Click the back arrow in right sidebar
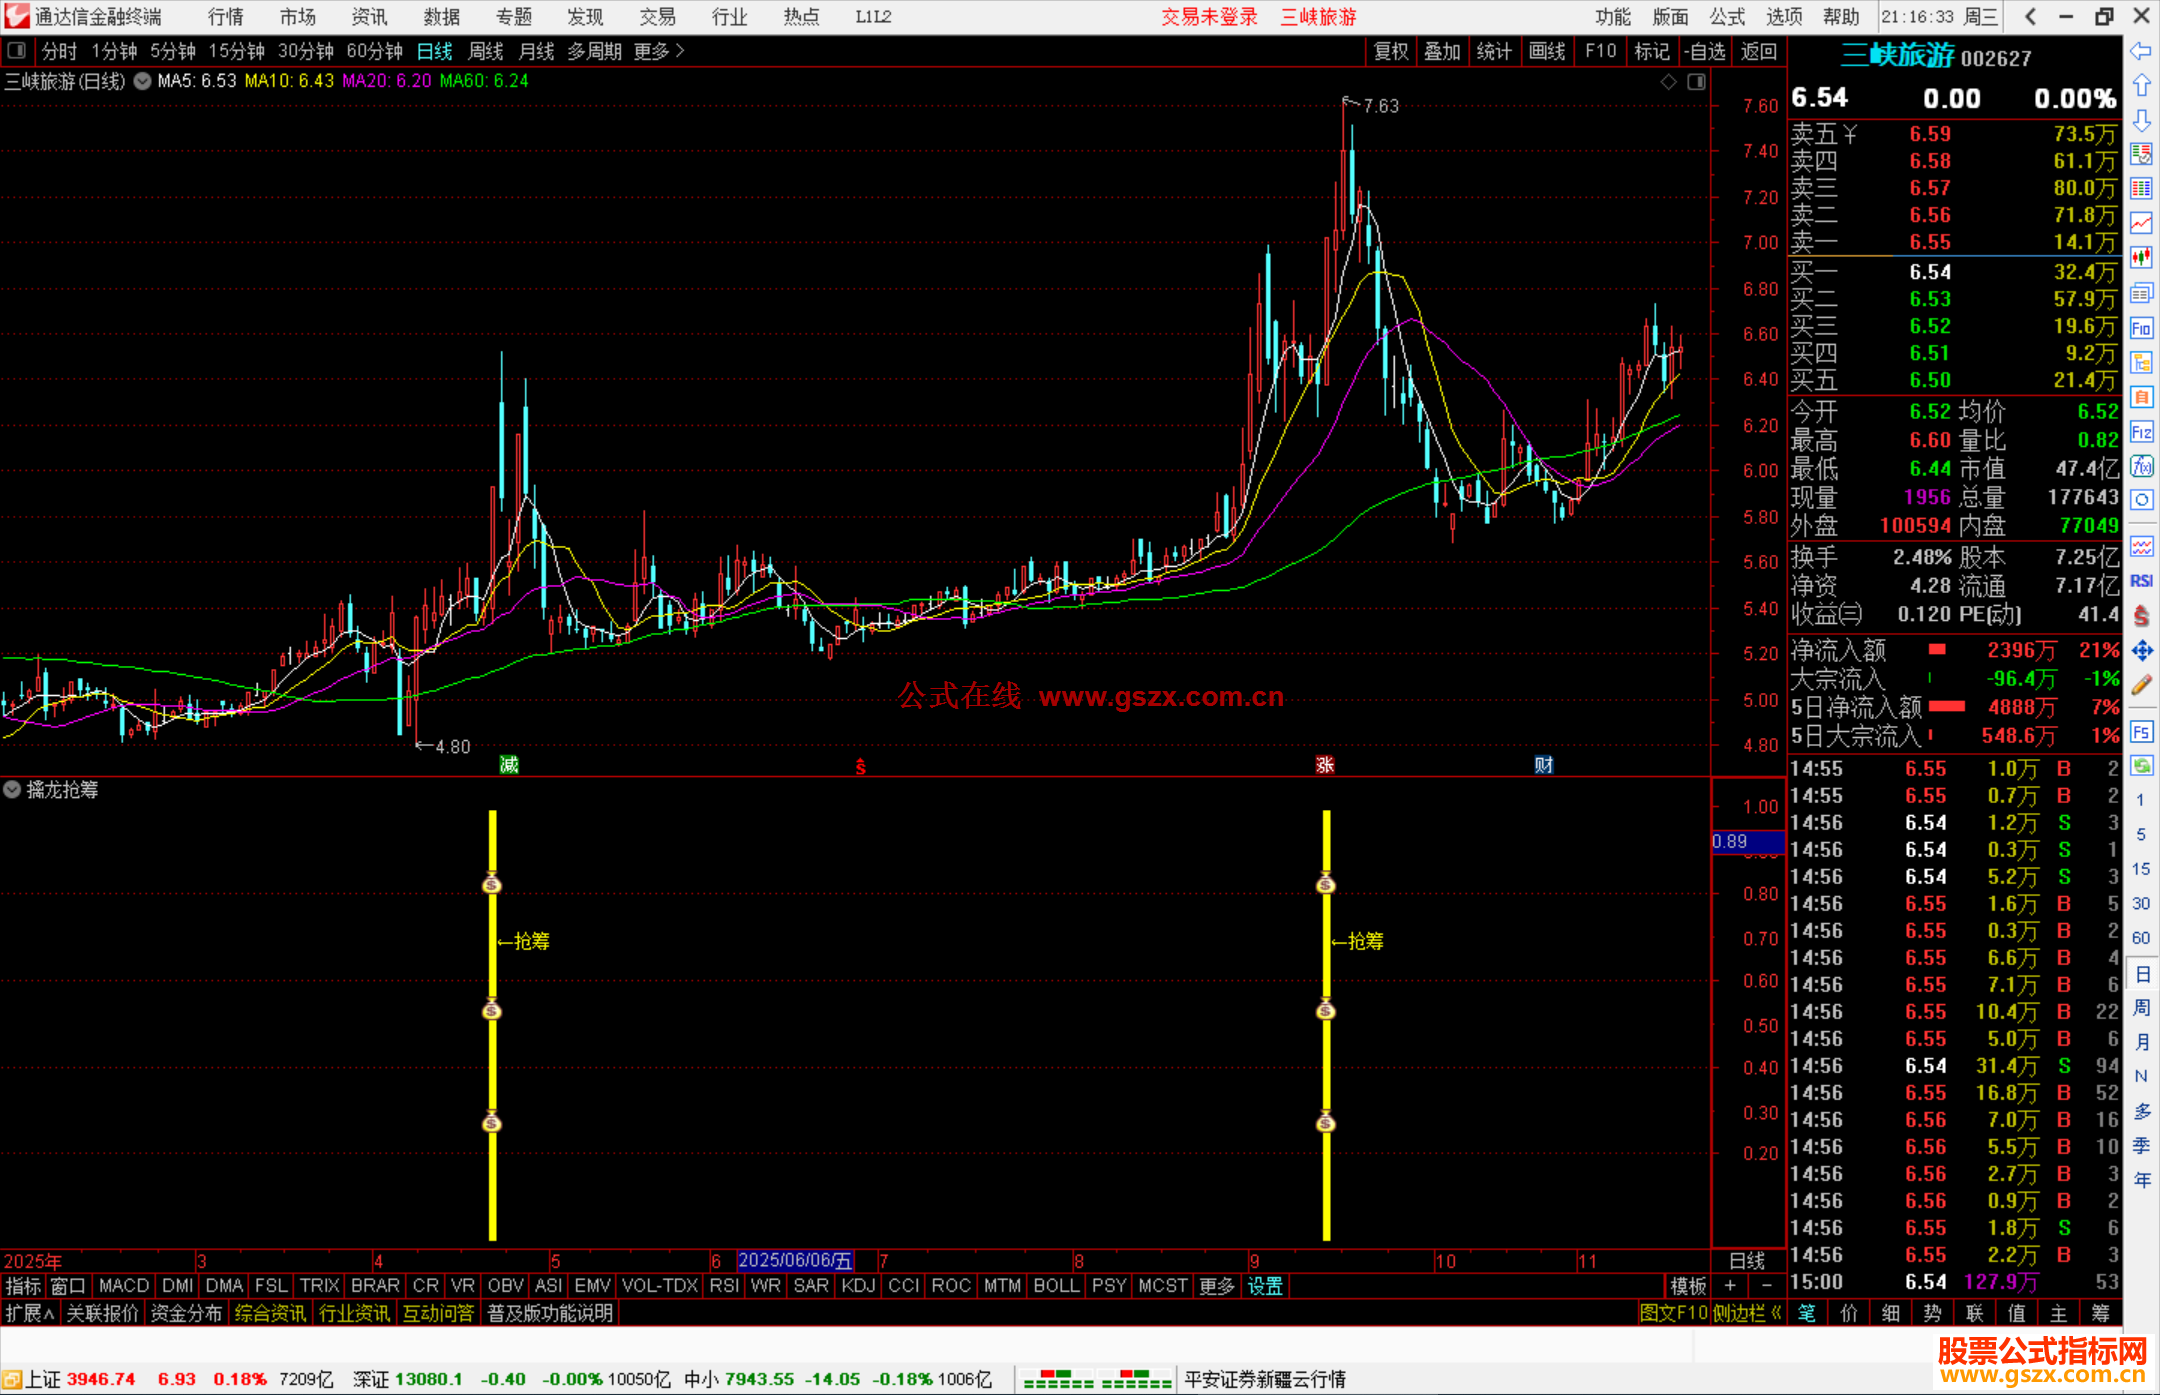 [x=2141, y=51]
